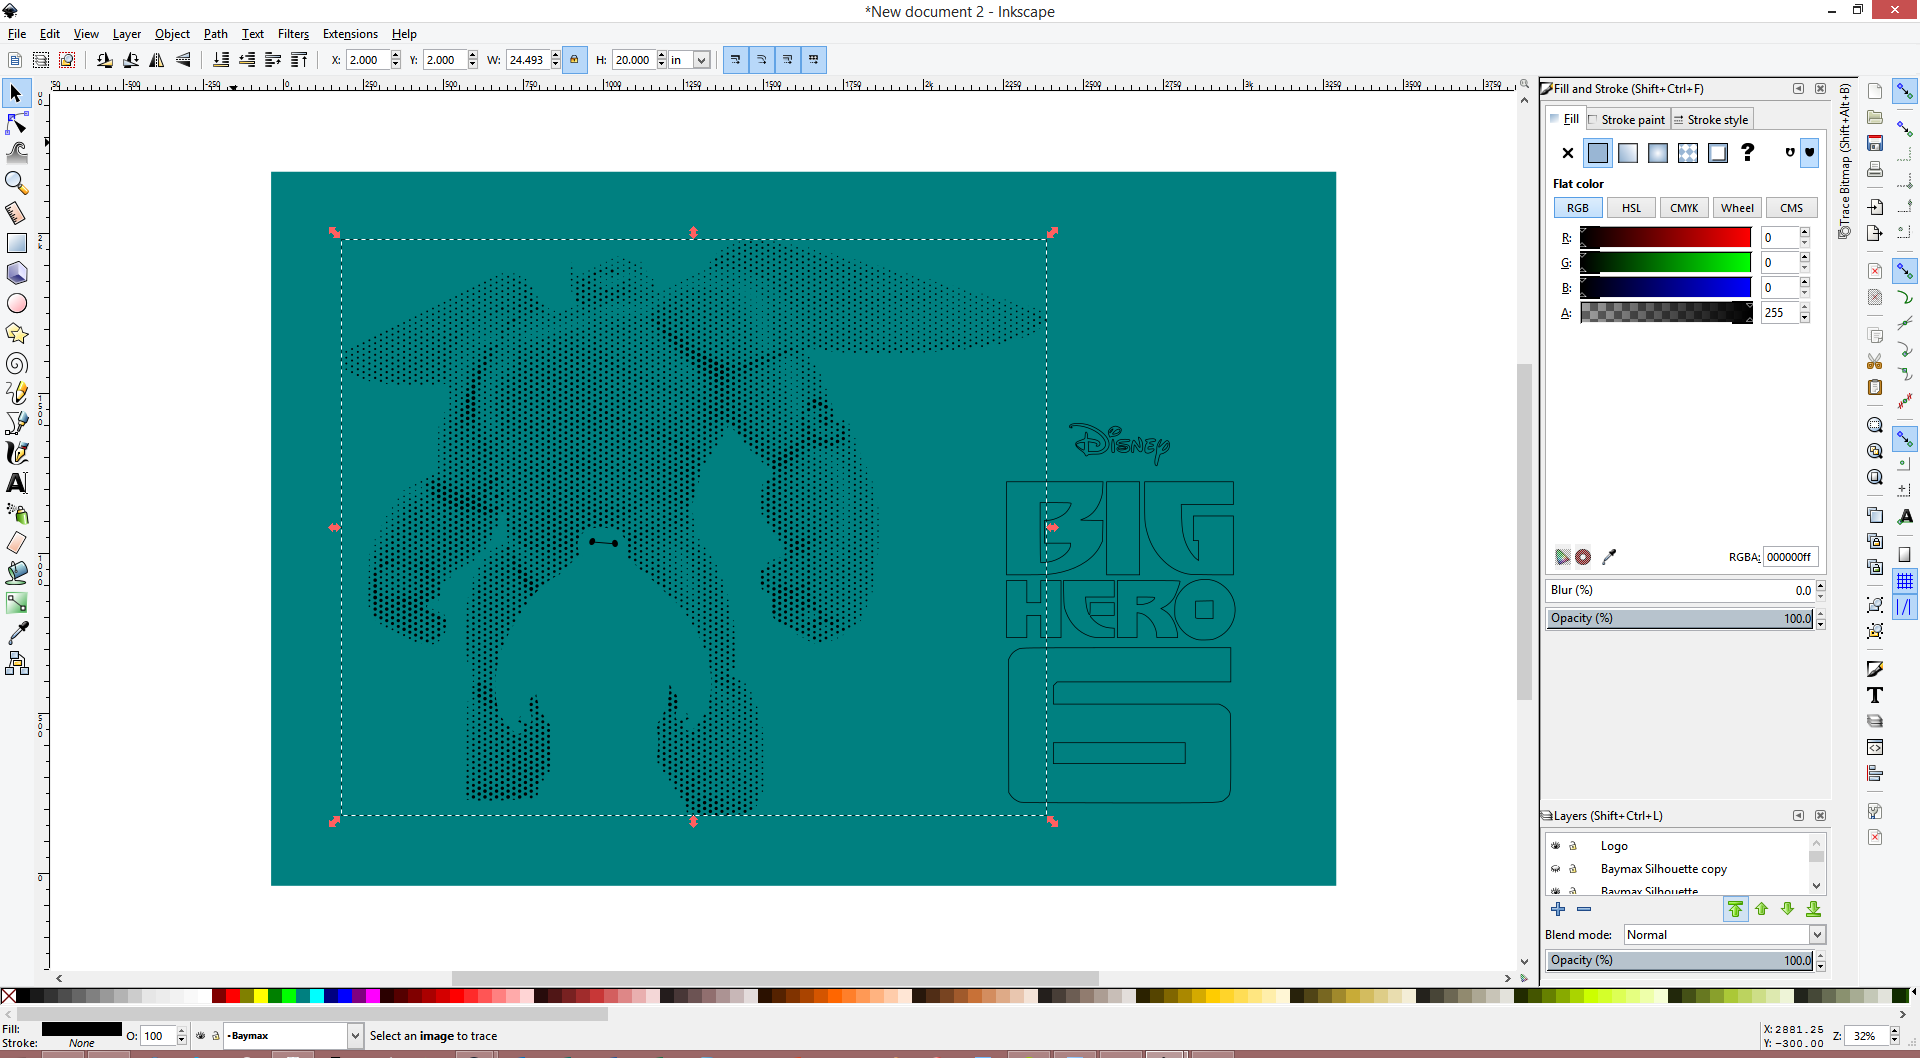Toggle current layer lock in status bar
This screenshot has height=1058, width=1920.
tap(215, 1036)
